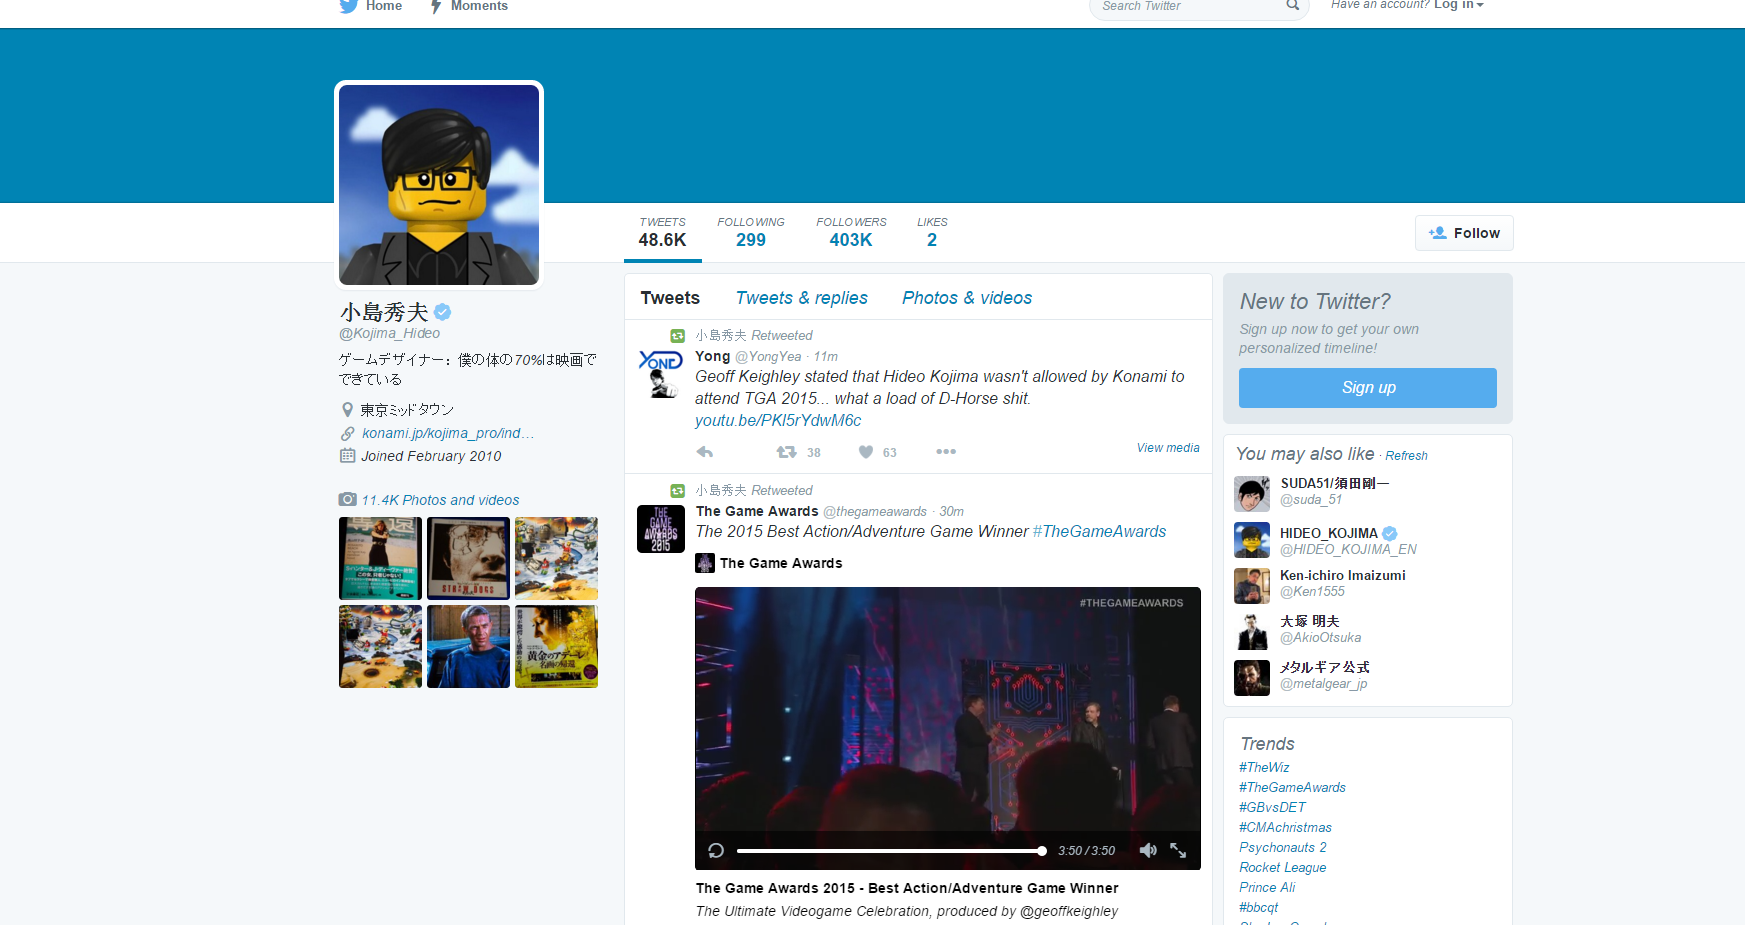Viewport: 1745px width, 925px height.
Task: Refresh the You may also like suggestions
Action: (x=1406, y=456)
